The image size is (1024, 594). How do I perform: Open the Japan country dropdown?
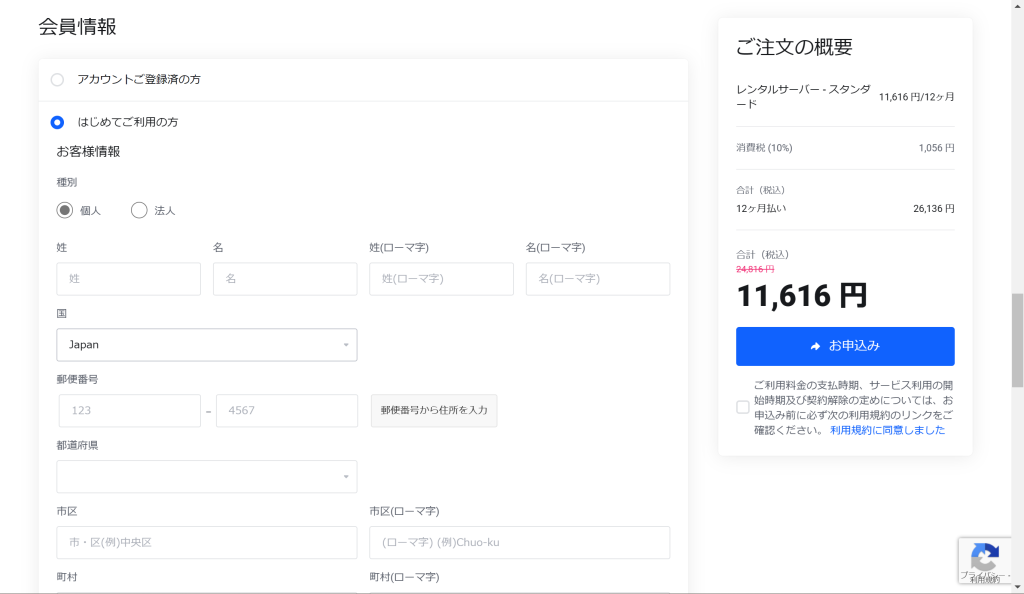tap(207, 345)
